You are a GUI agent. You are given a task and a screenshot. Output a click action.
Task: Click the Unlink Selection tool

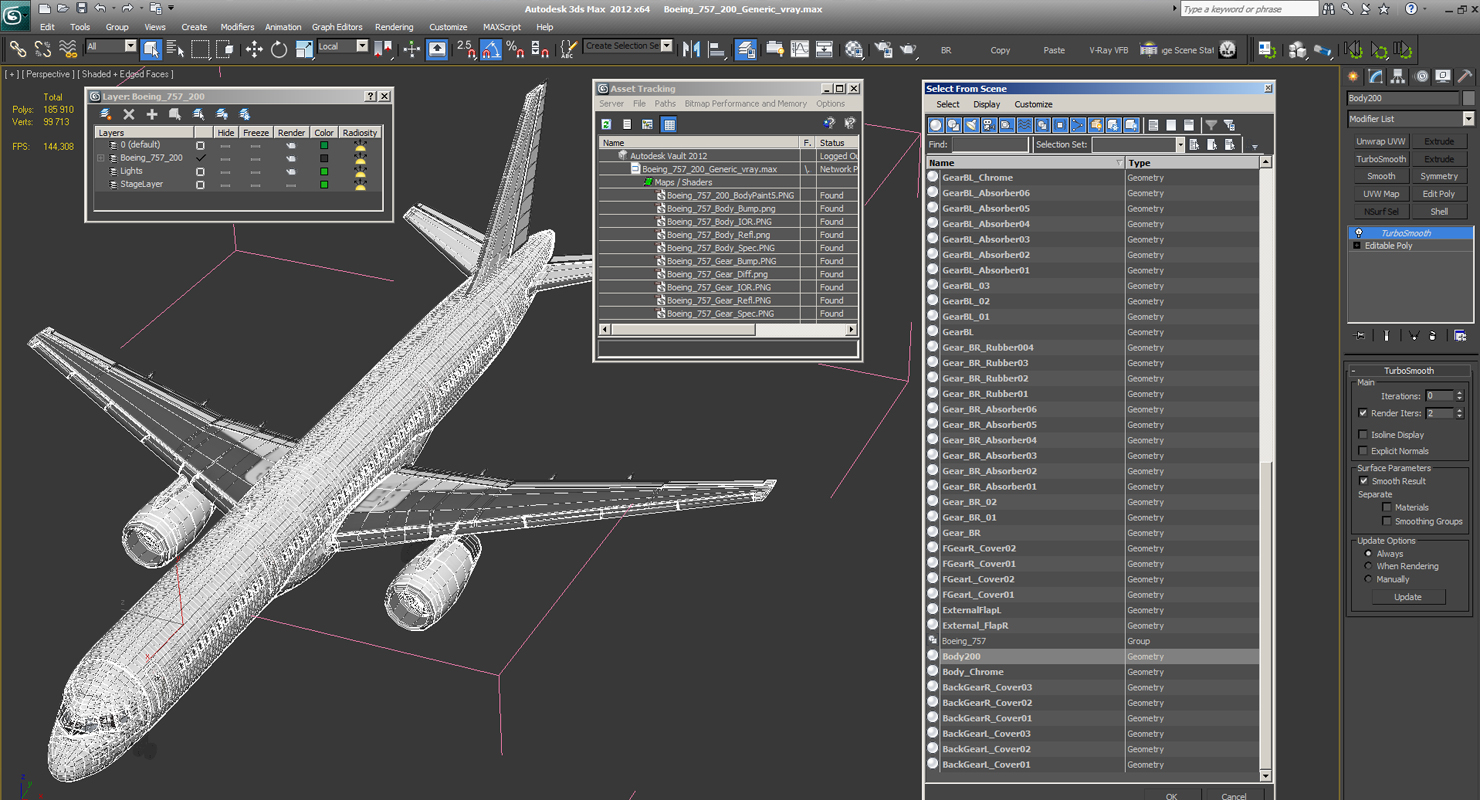point(43,48)
